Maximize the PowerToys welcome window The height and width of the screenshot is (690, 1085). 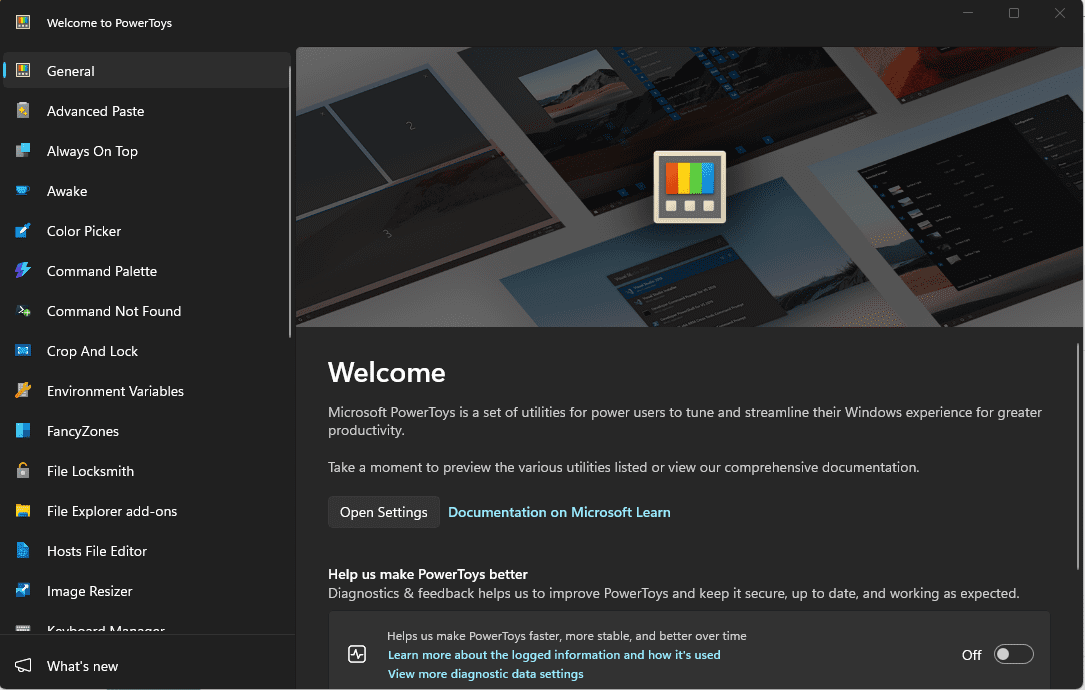[x=1014, y=13]
